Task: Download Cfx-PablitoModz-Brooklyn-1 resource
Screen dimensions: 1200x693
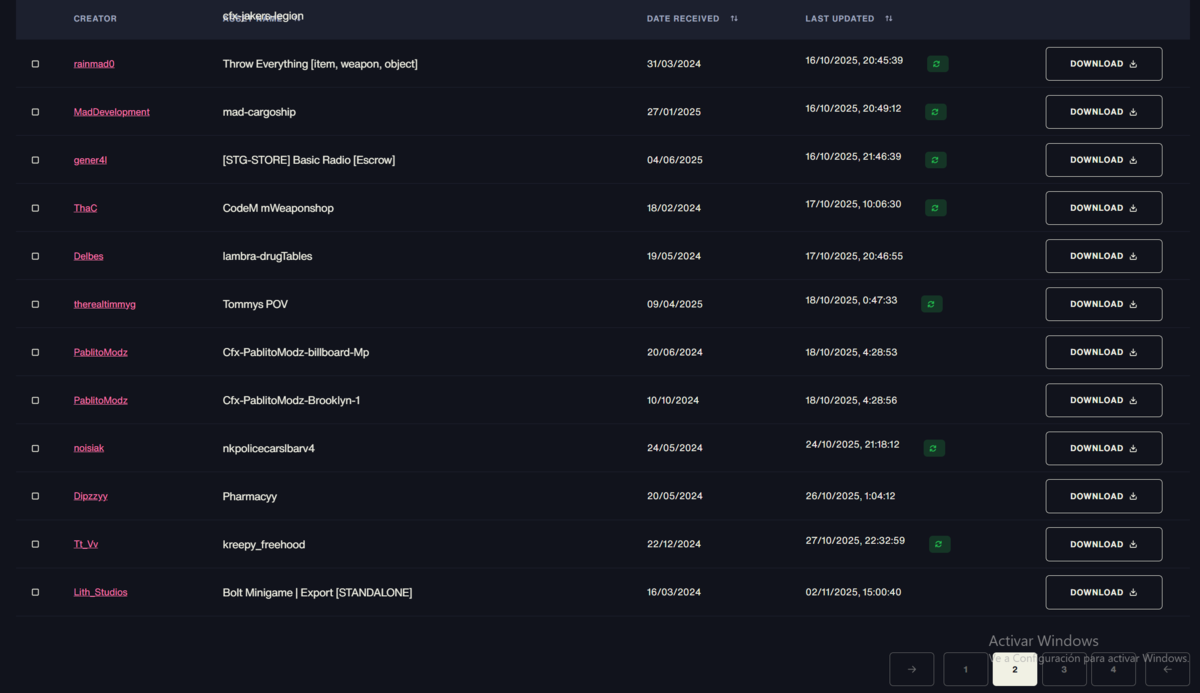Action: click(1104, 400)
